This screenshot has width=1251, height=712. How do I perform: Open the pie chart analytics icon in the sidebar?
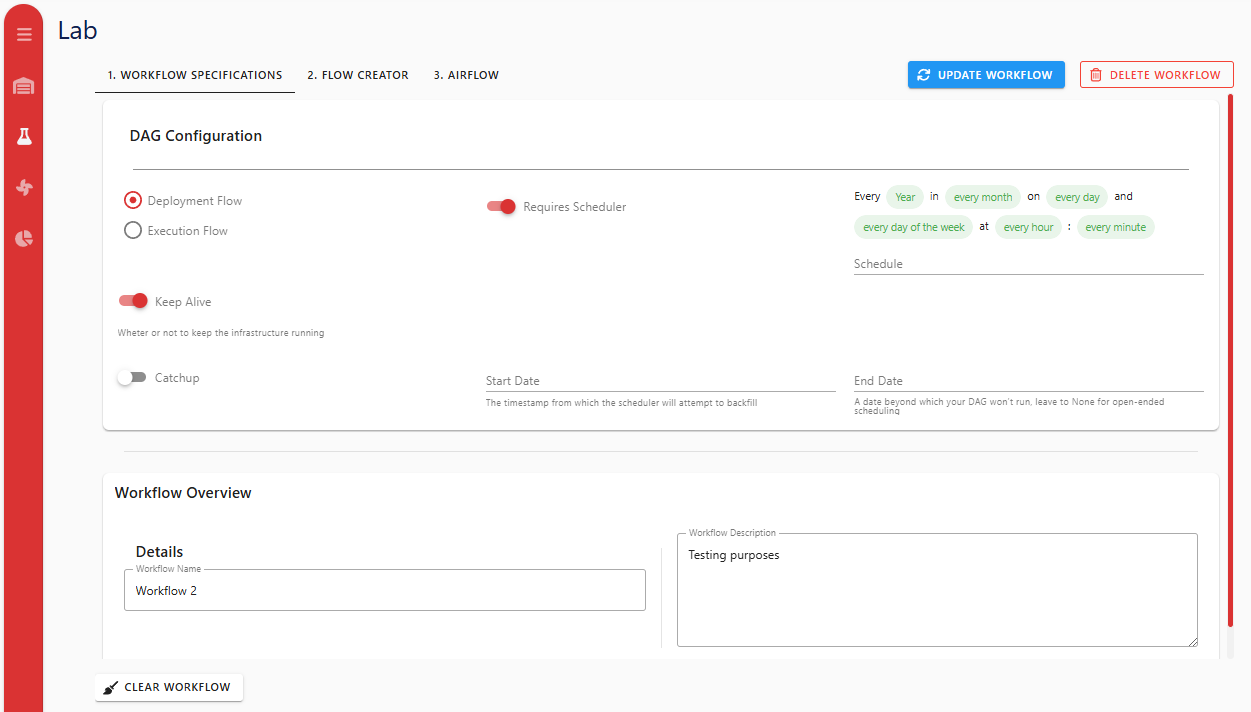[24, 238]
